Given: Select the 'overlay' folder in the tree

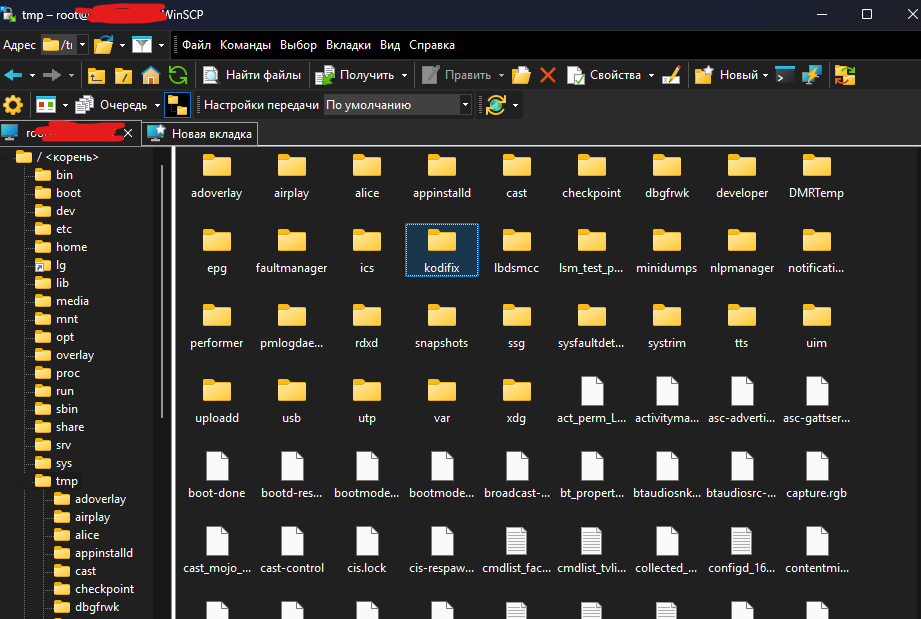Looking at the screenshot, I should click(x=74, y=355).
